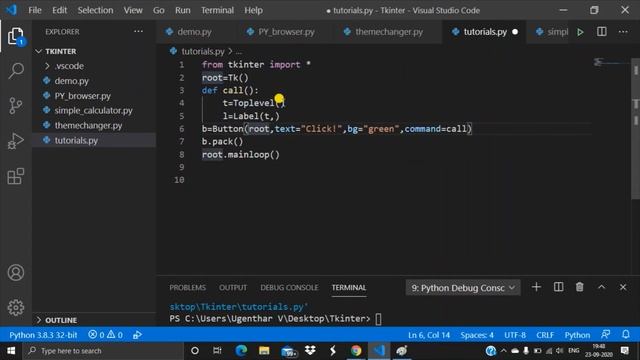Run Python file with the play icon
Screen dimensions: 640x360
(x=580, y=32)
